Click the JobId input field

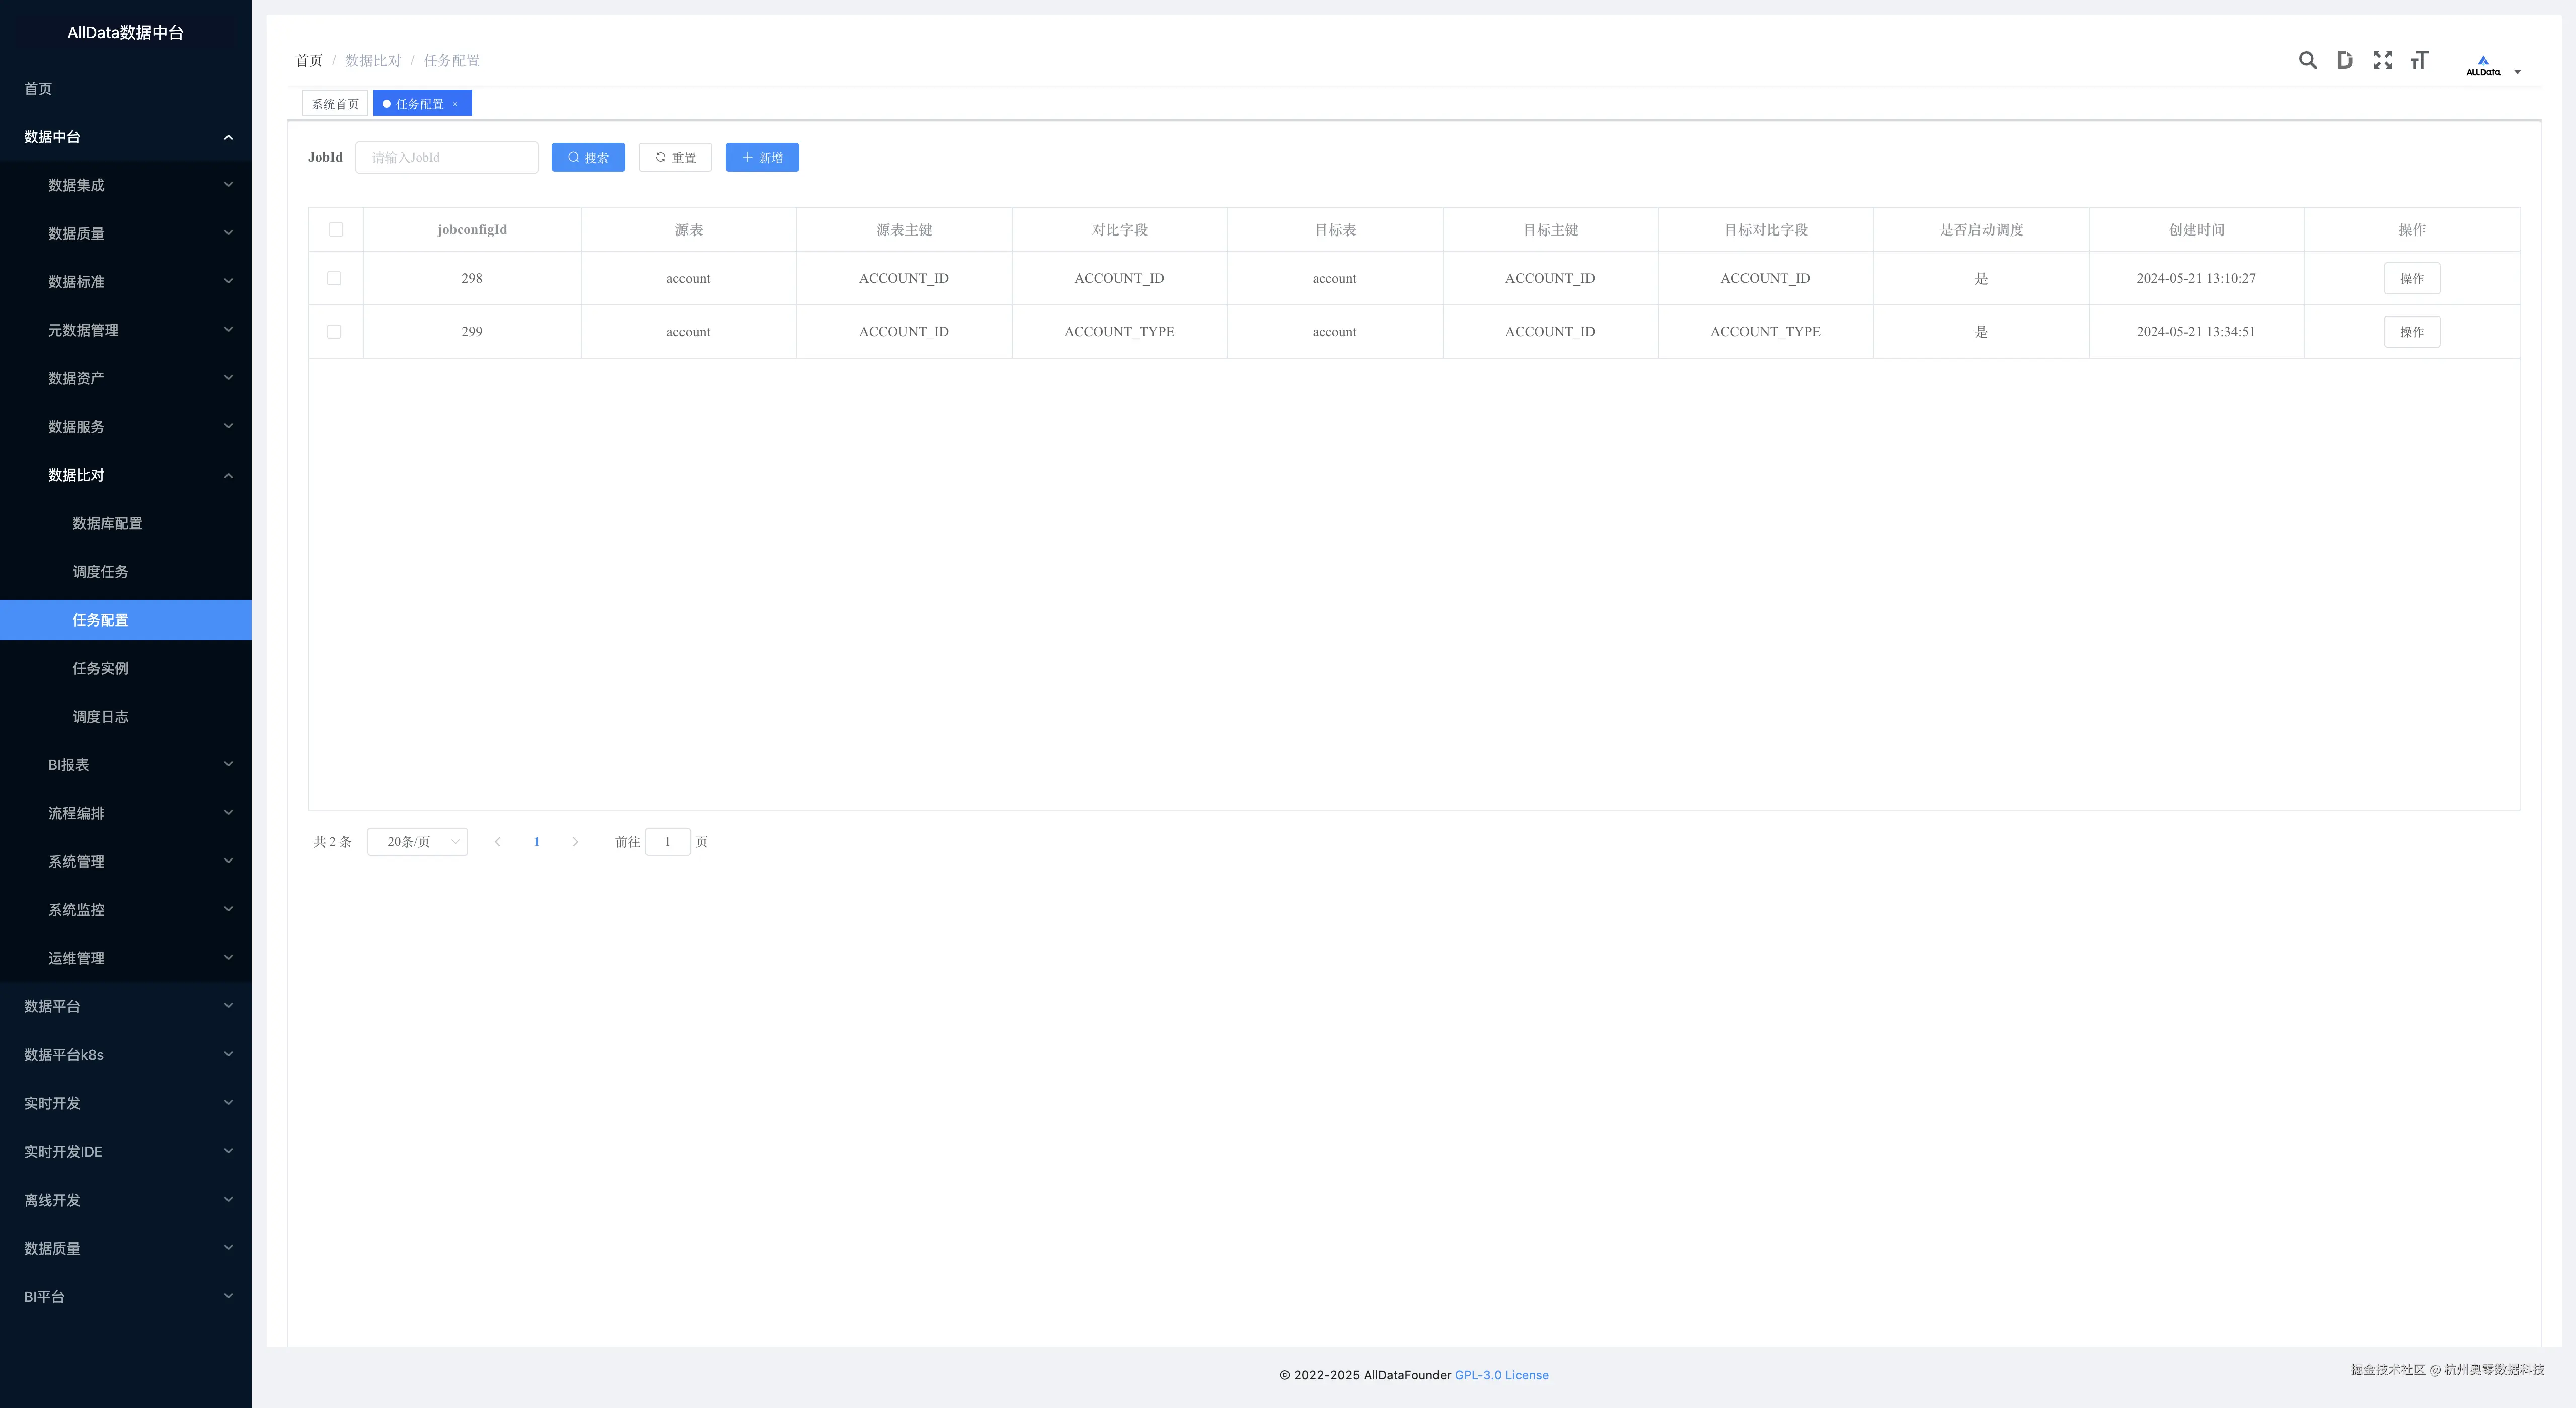(x=446, y=158)
